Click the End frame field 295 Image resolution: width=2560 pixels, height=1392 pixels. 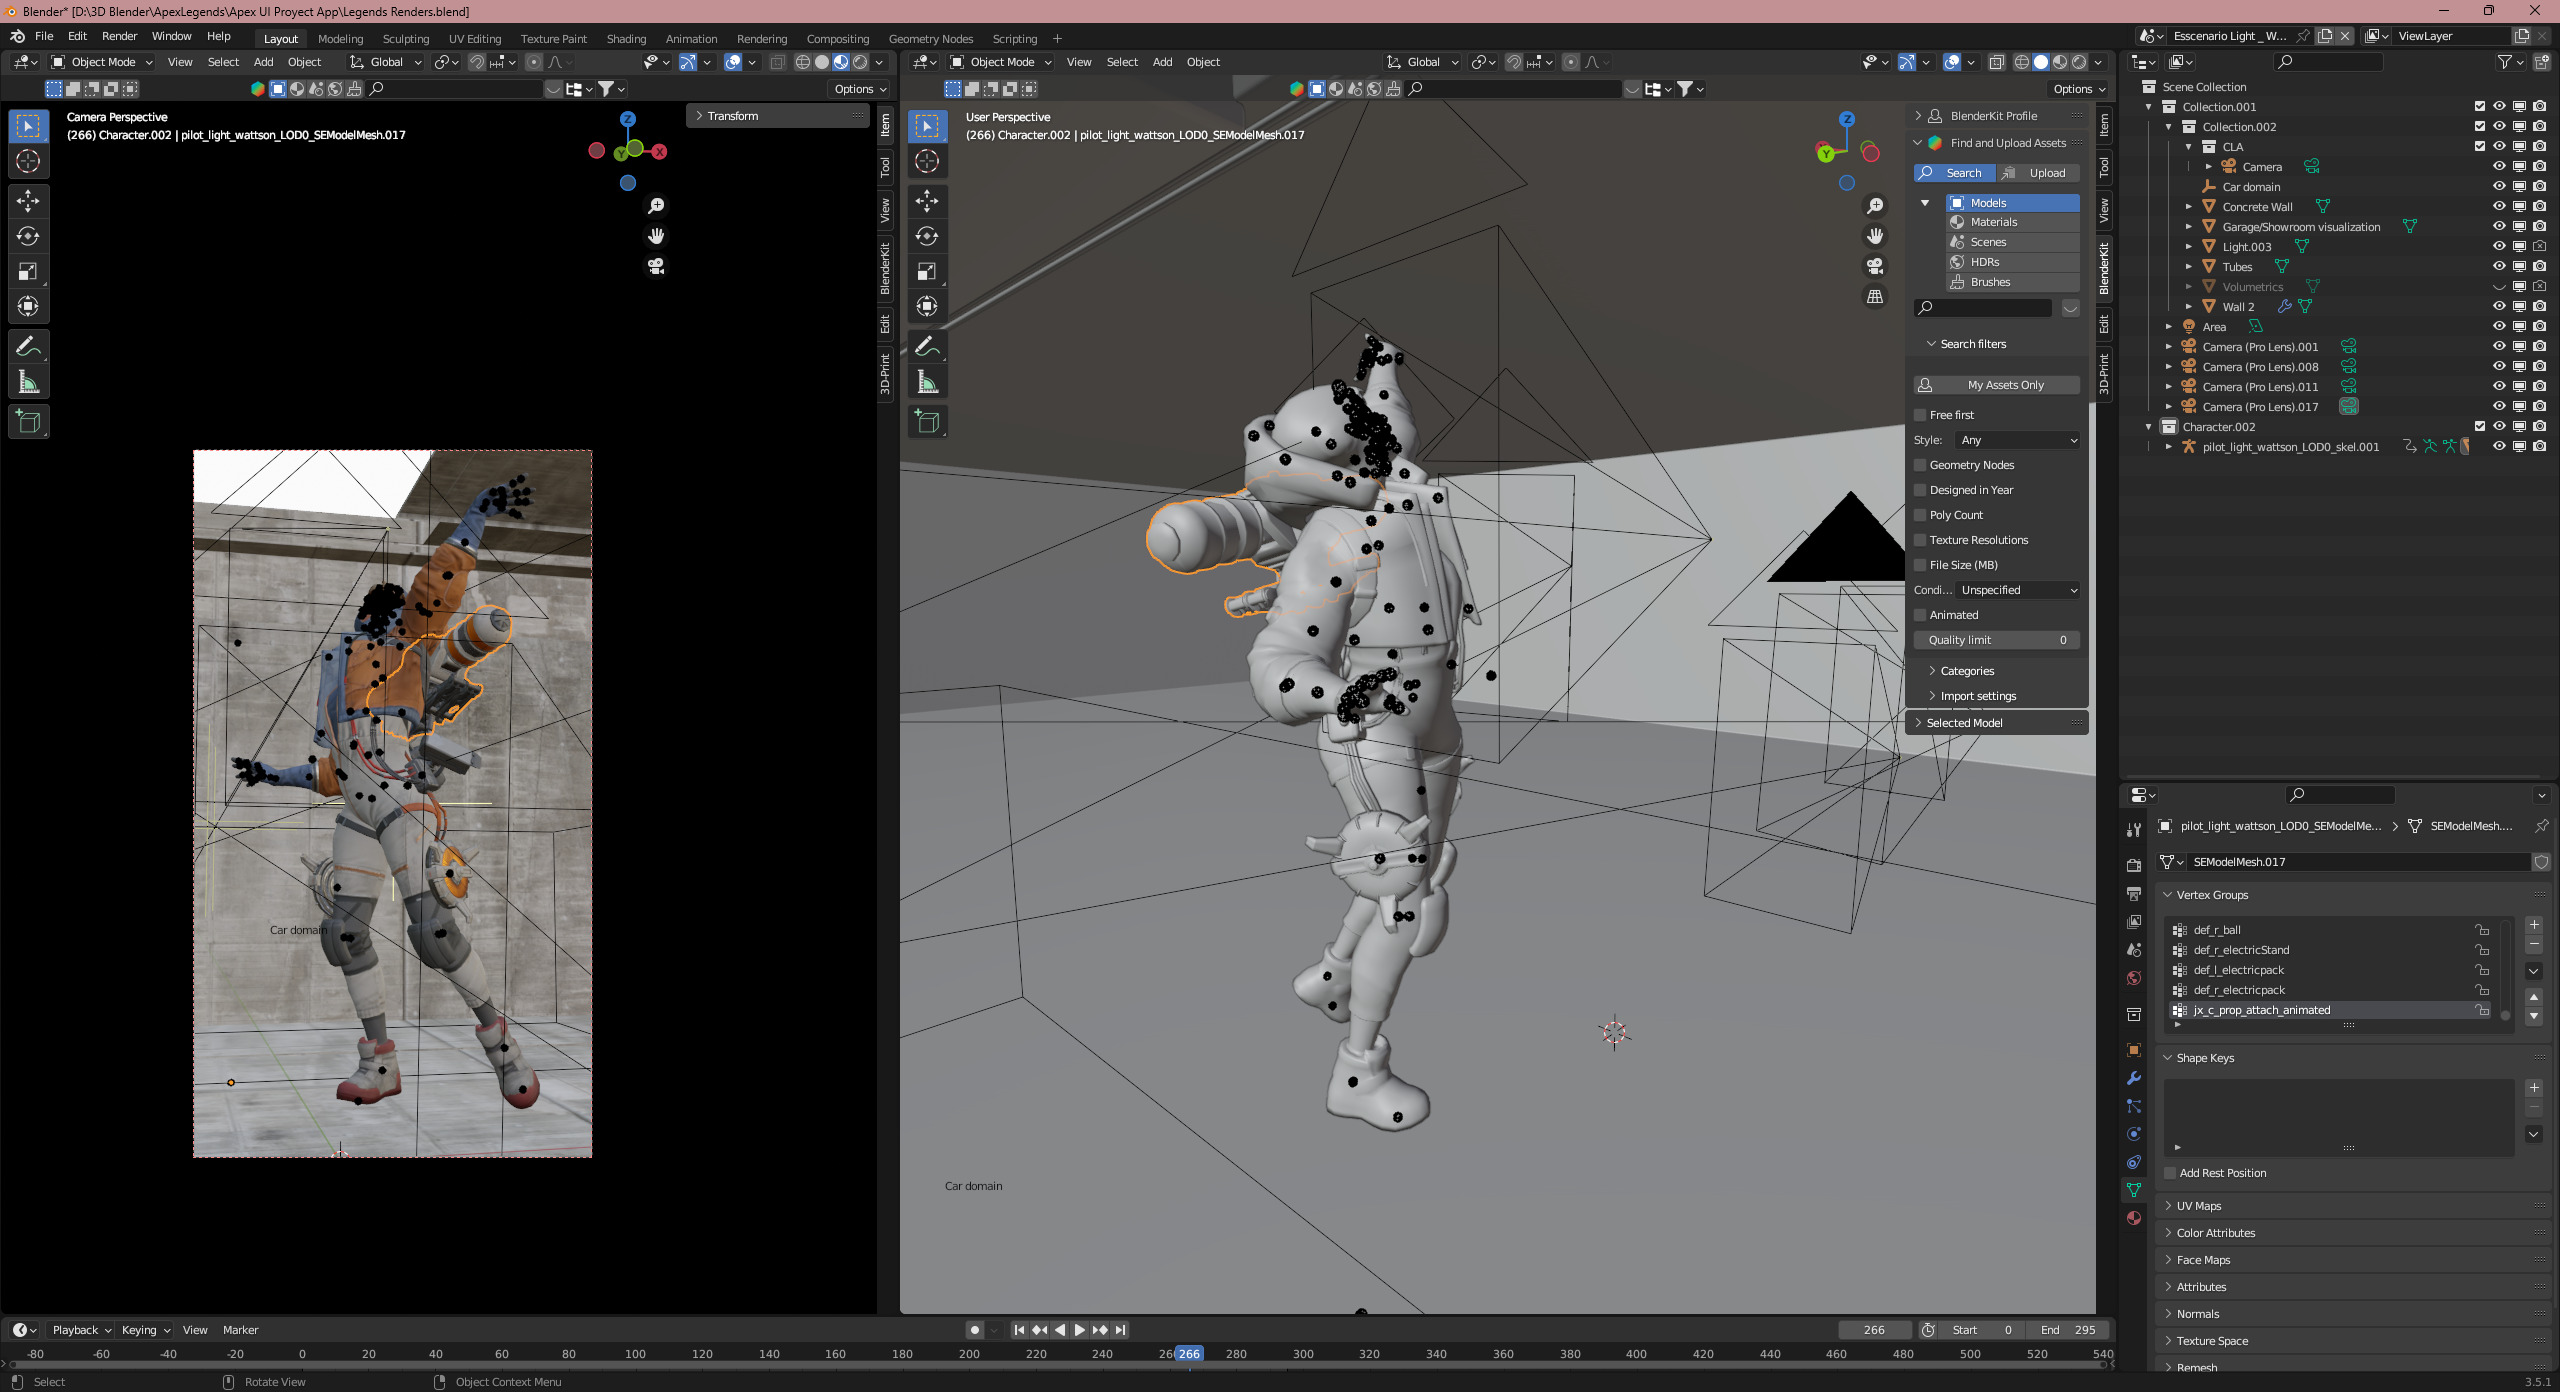(x=2068, y=1330)
